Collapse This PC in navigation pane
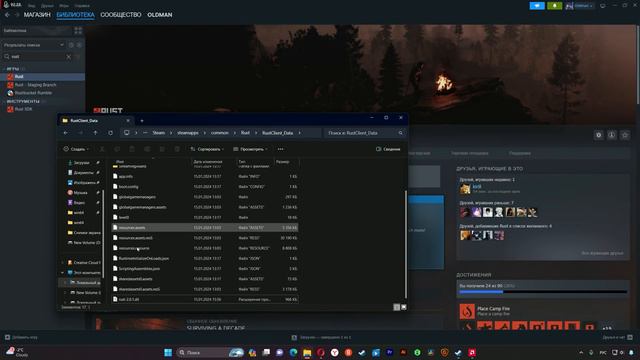 [62, 273]
